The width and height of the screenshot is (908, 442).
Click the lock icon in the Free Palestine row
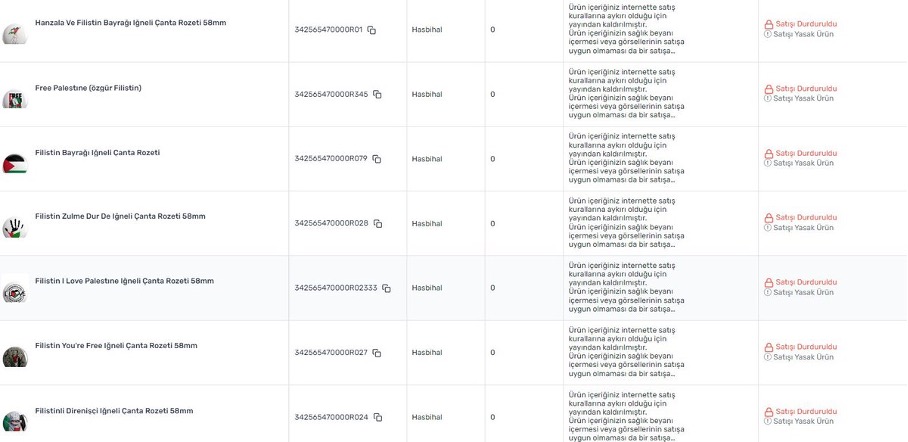pos(768,89)
